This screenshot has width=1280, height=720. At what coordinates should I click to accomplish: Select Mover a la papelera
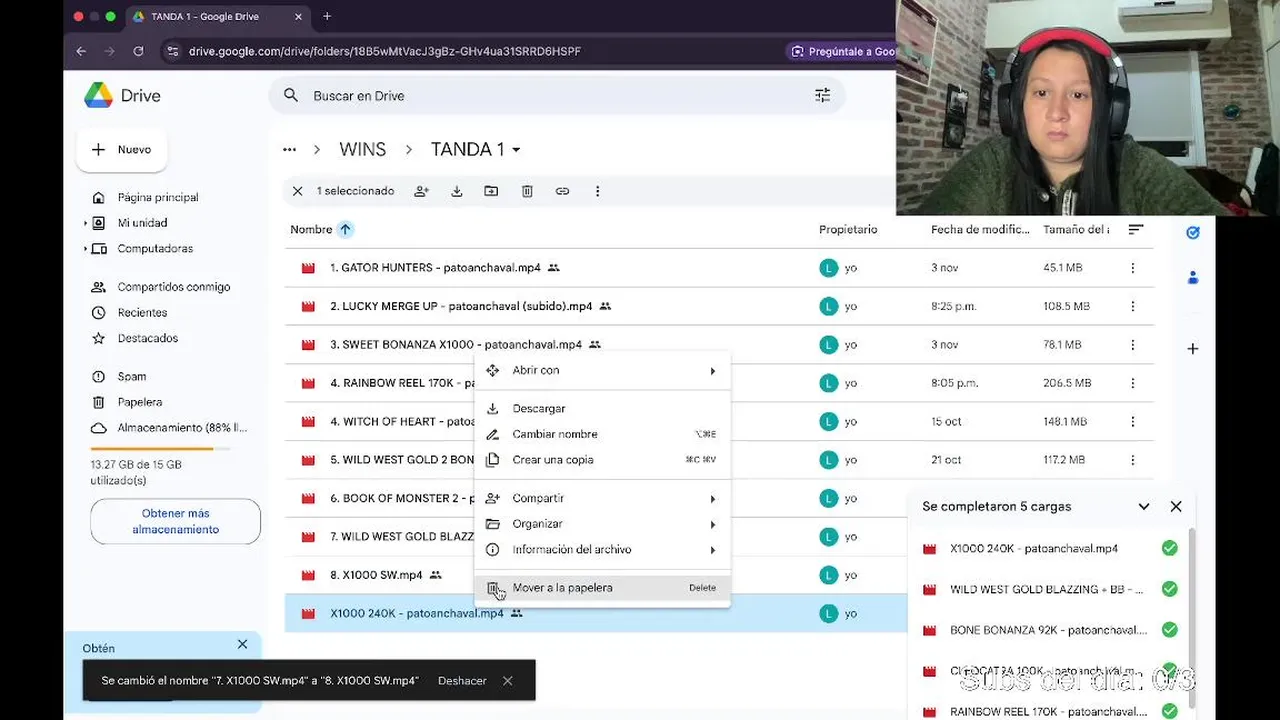603,588
